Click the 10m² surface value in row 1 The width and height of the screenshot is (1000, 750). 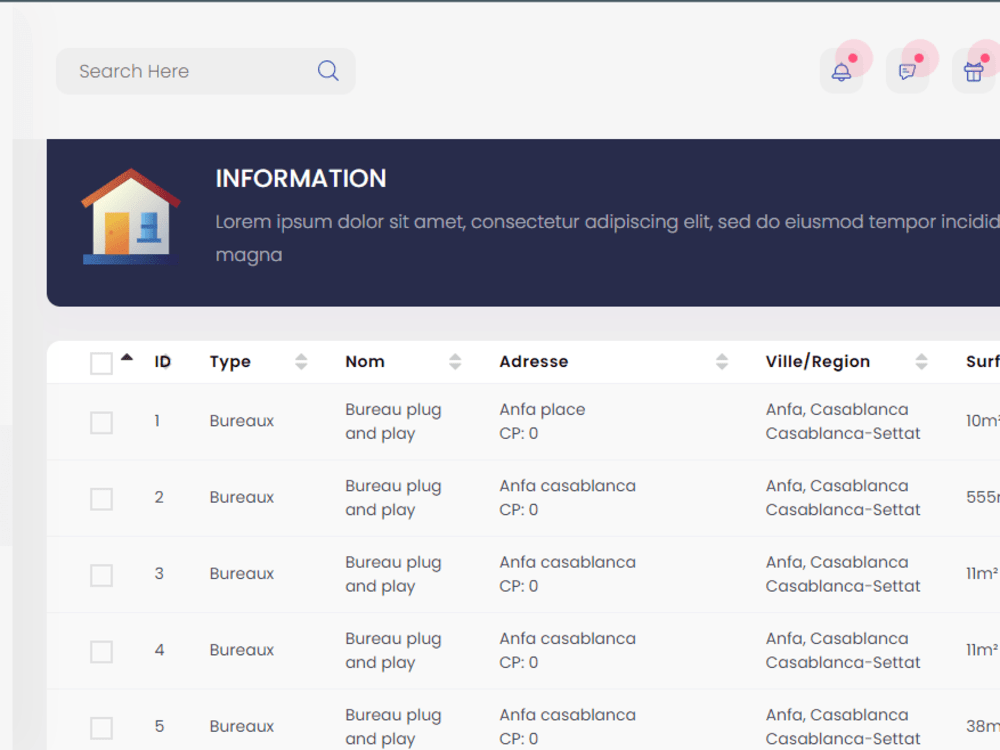tap(982, 421)
